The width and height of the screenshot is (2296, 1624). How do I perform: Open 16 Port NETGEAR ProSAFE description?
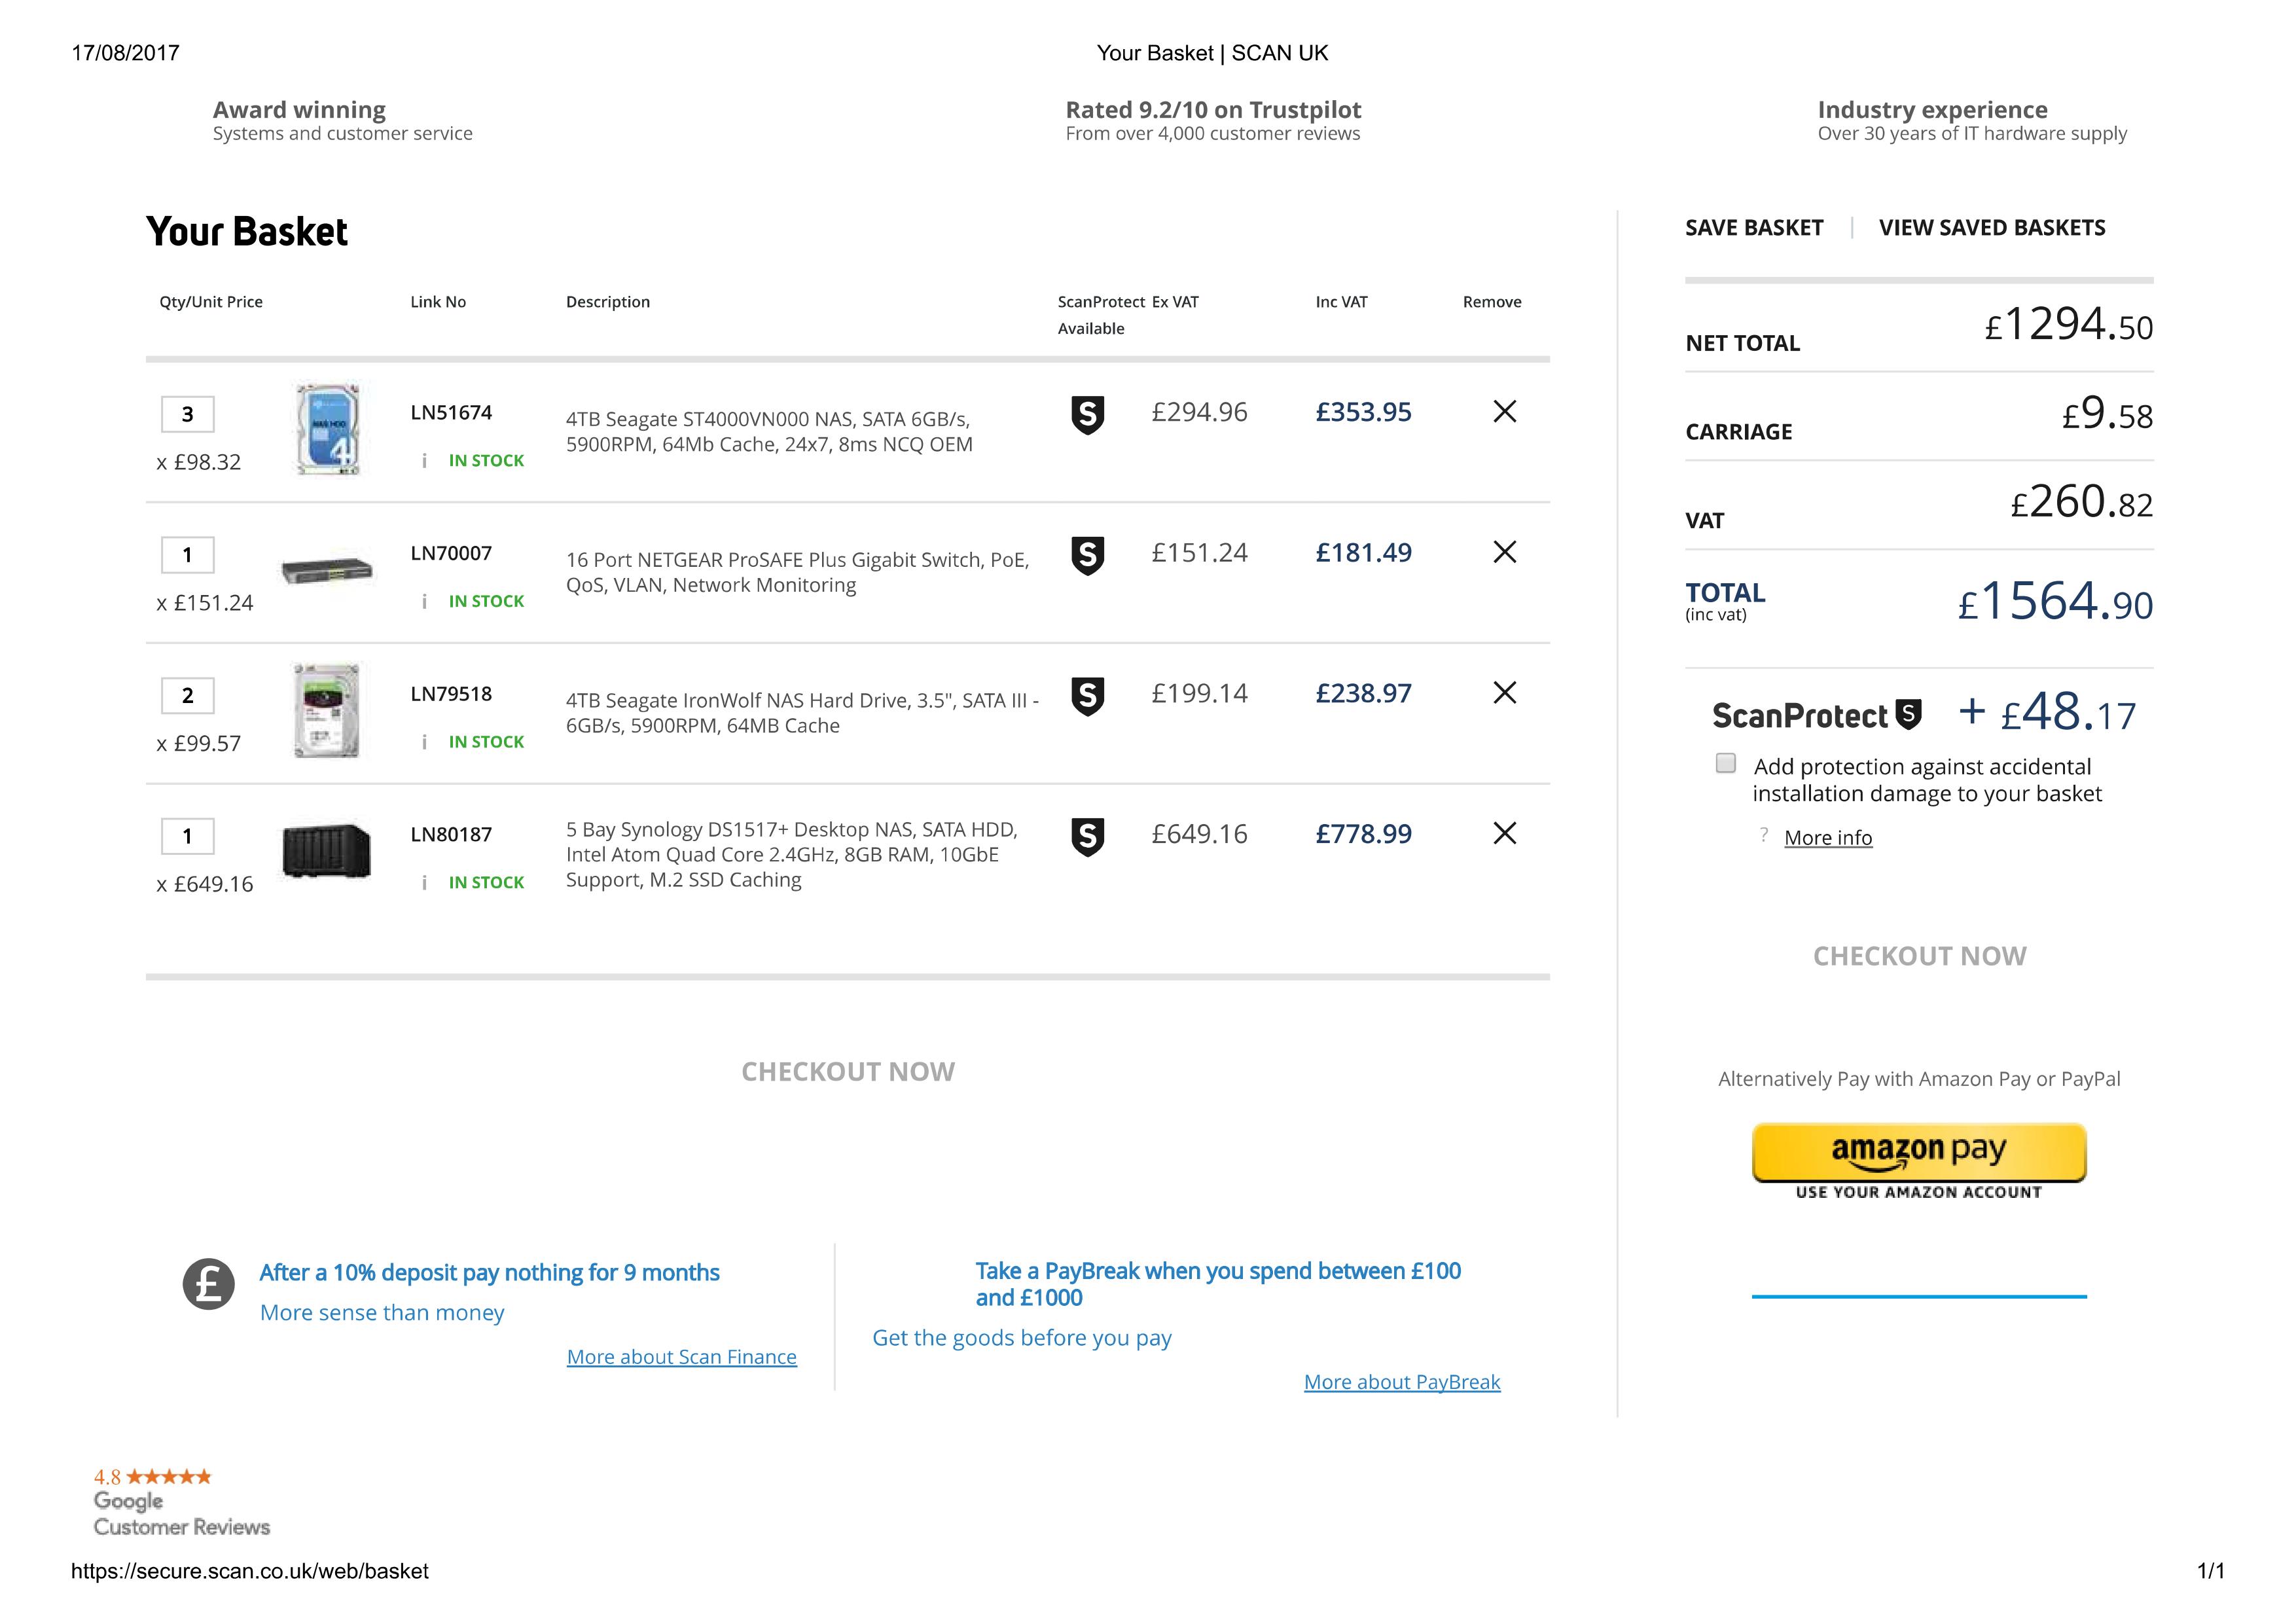[797, 572]
